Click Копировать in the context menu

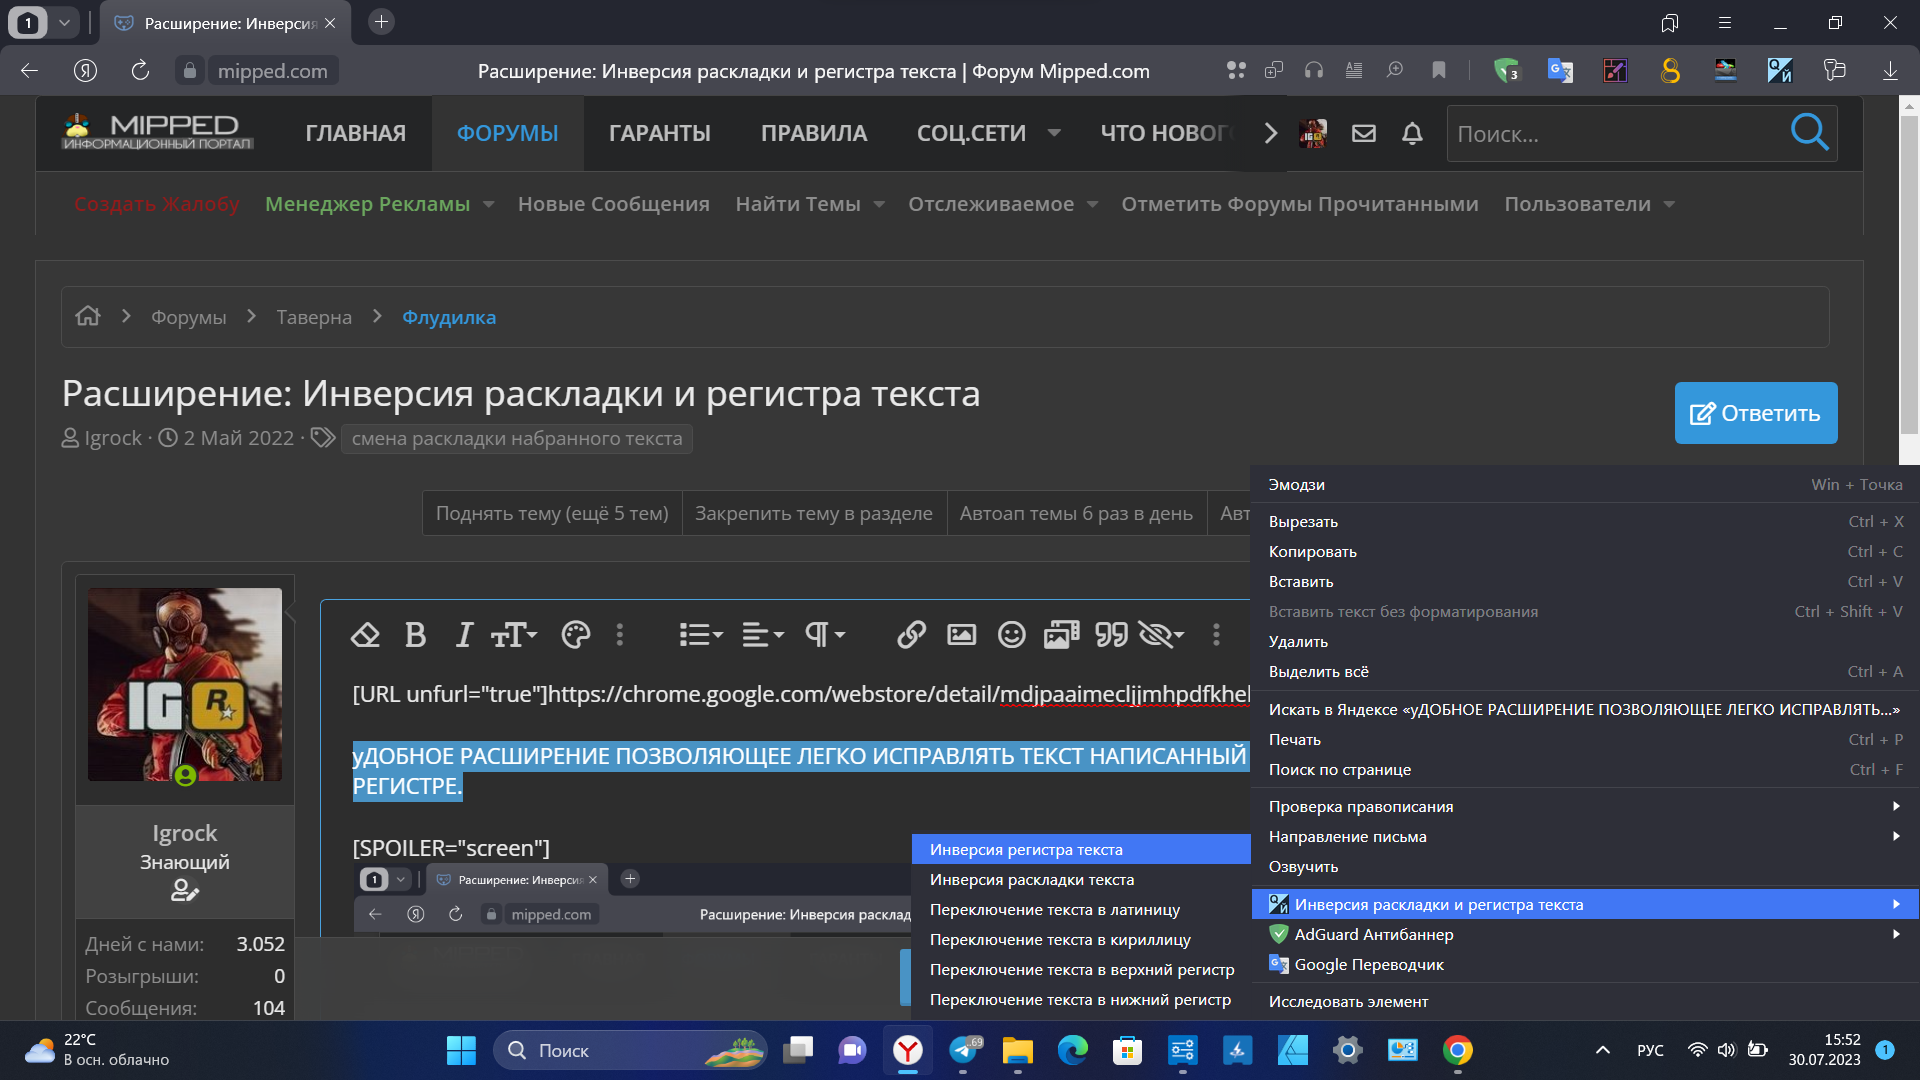tap(1585, 551)
